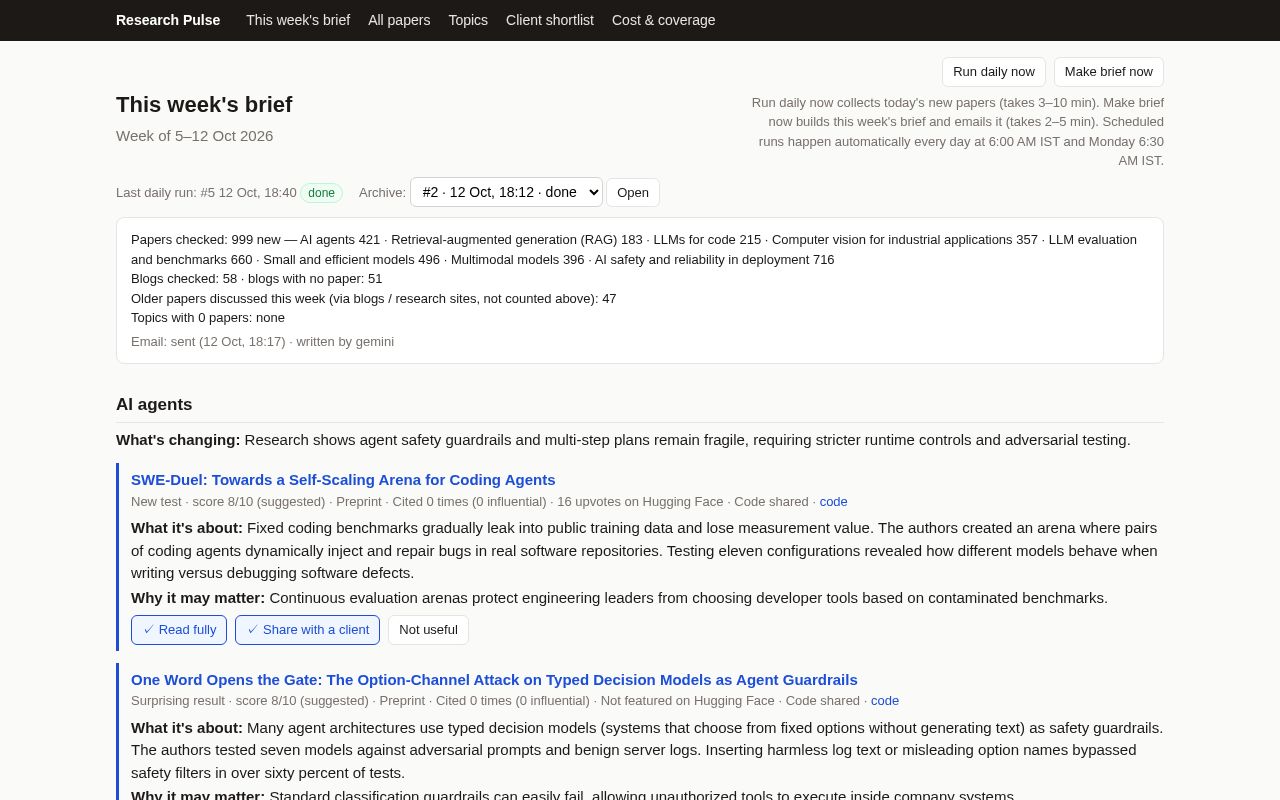This screenshot has height=800, width=1280.
Task: Click the Blogs checked: 58 line
Action: (257, 279)
